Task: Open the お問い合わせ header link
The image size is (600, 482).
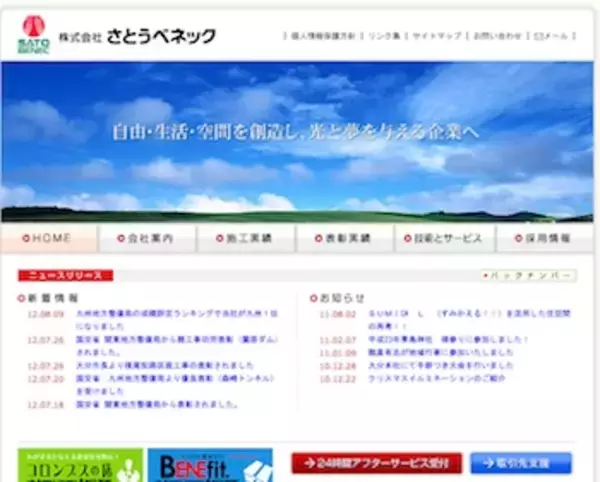Action: tap(497, 36)
